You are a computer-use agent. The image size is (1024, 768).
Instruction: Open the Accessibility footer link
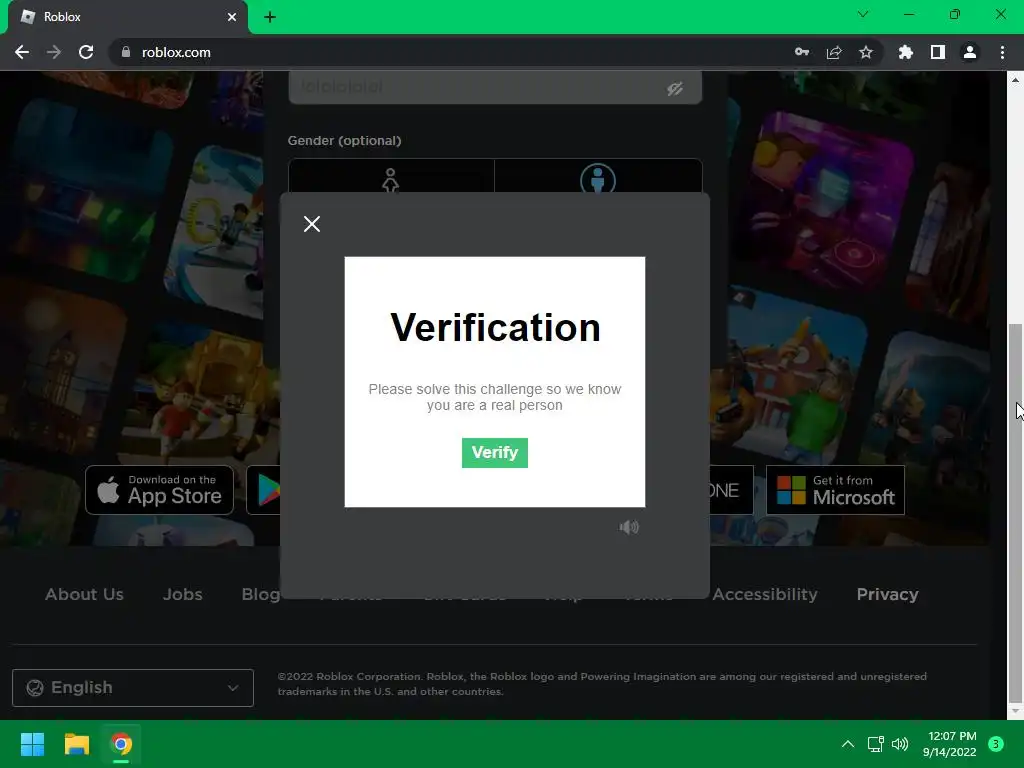[x=765, y=594]
